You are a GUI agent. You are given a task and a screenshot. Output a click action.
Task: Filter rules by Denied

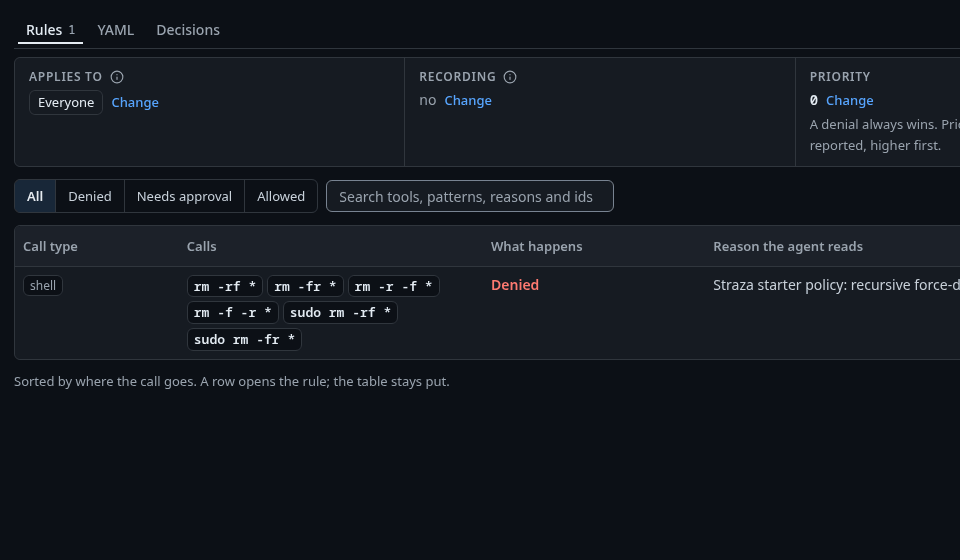(90, 196)
